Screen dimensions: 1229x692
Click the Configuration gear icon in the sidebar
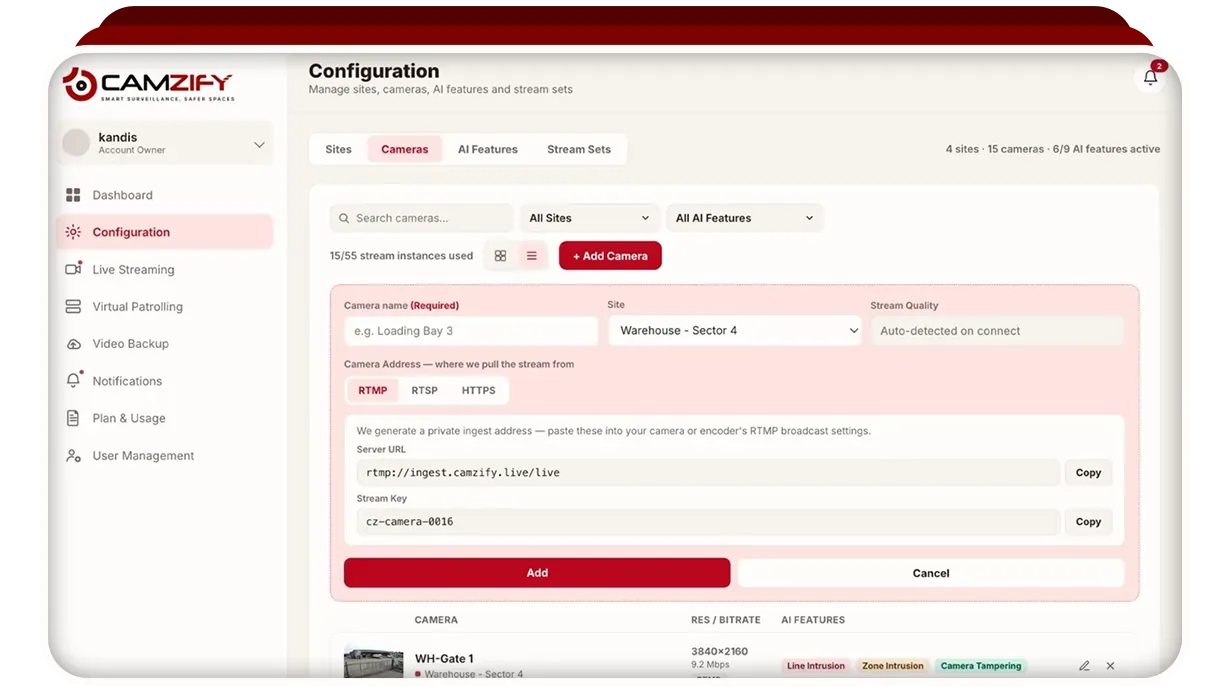pos(73,232)
